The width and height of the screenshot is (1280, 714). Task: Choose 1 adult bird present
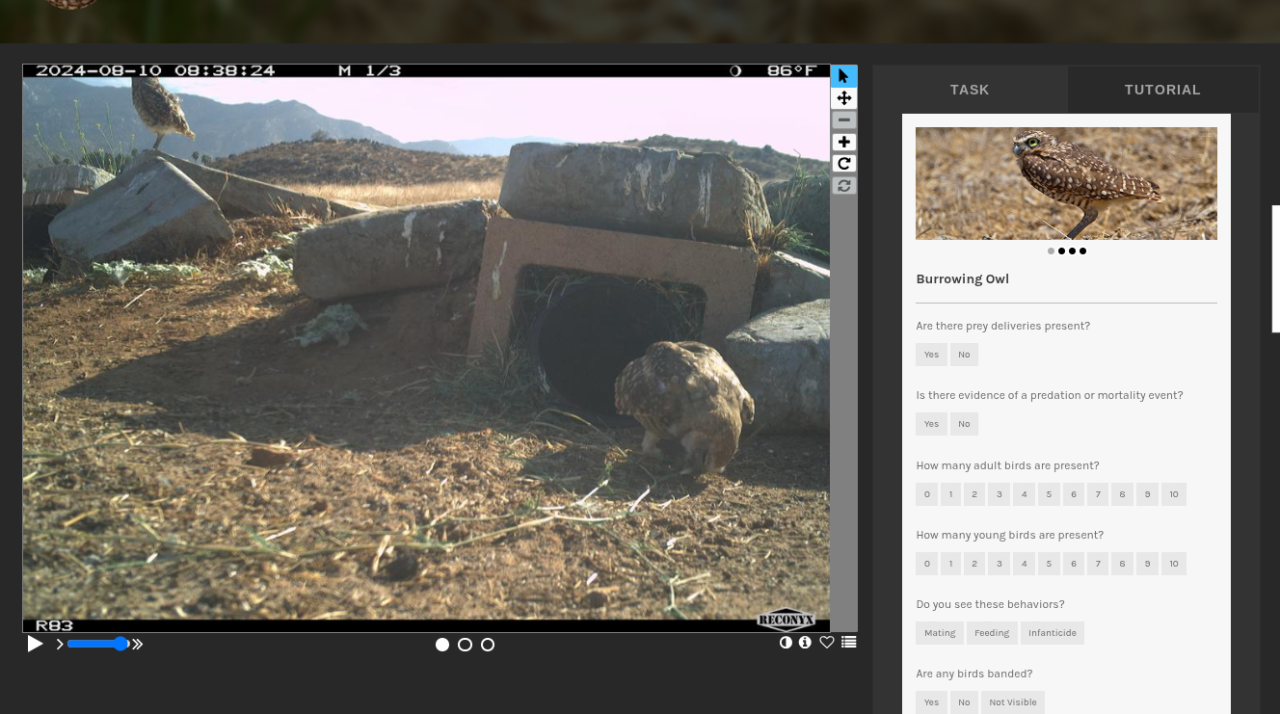(x=951, y=494)
